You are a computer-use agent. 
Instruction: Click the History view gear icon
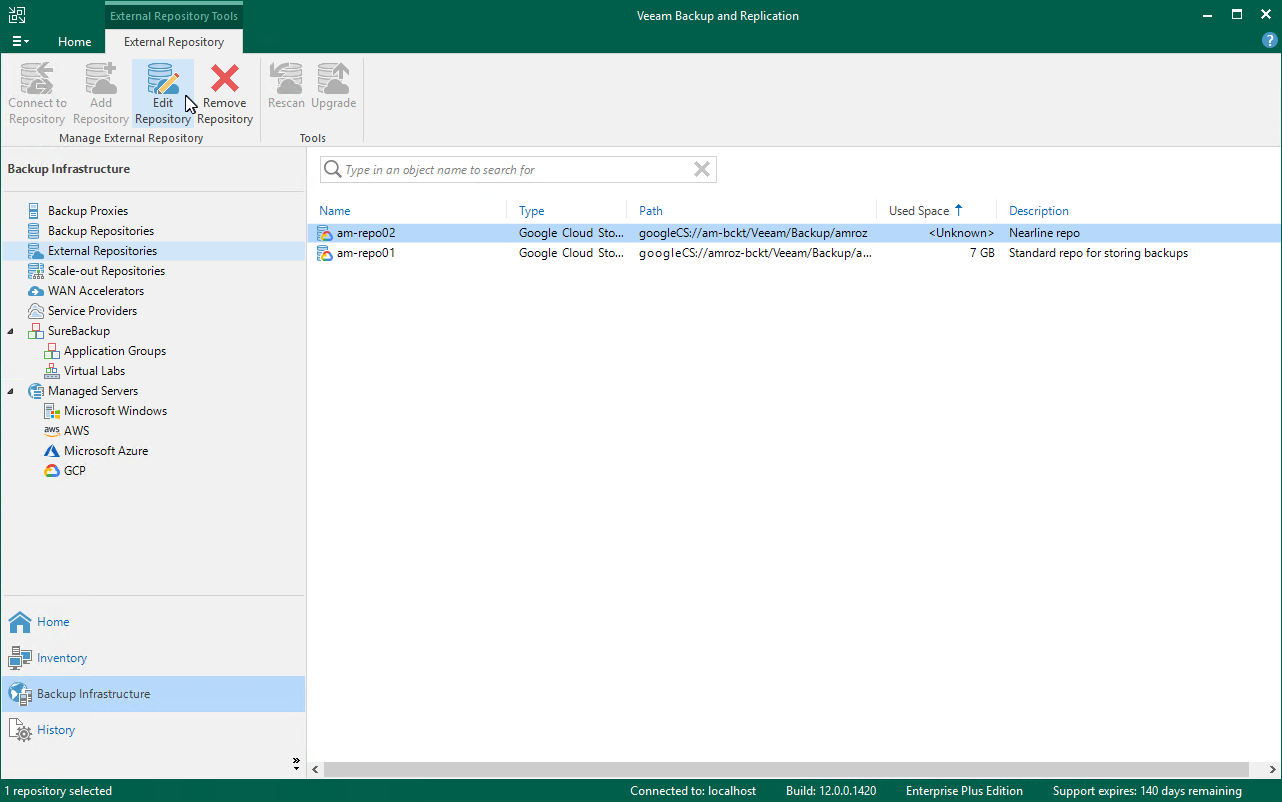20,730
